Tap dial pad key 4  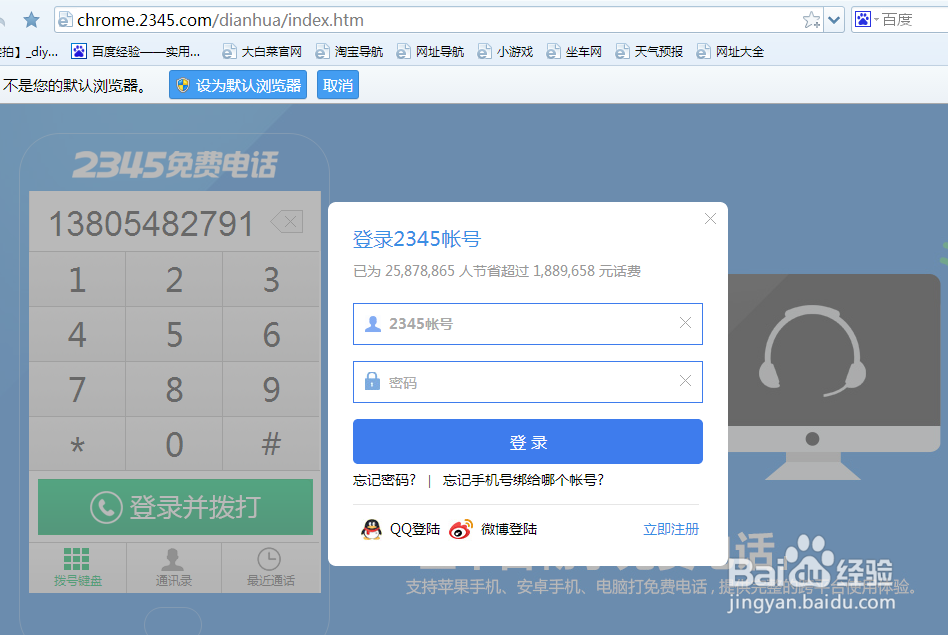[77, 334]
